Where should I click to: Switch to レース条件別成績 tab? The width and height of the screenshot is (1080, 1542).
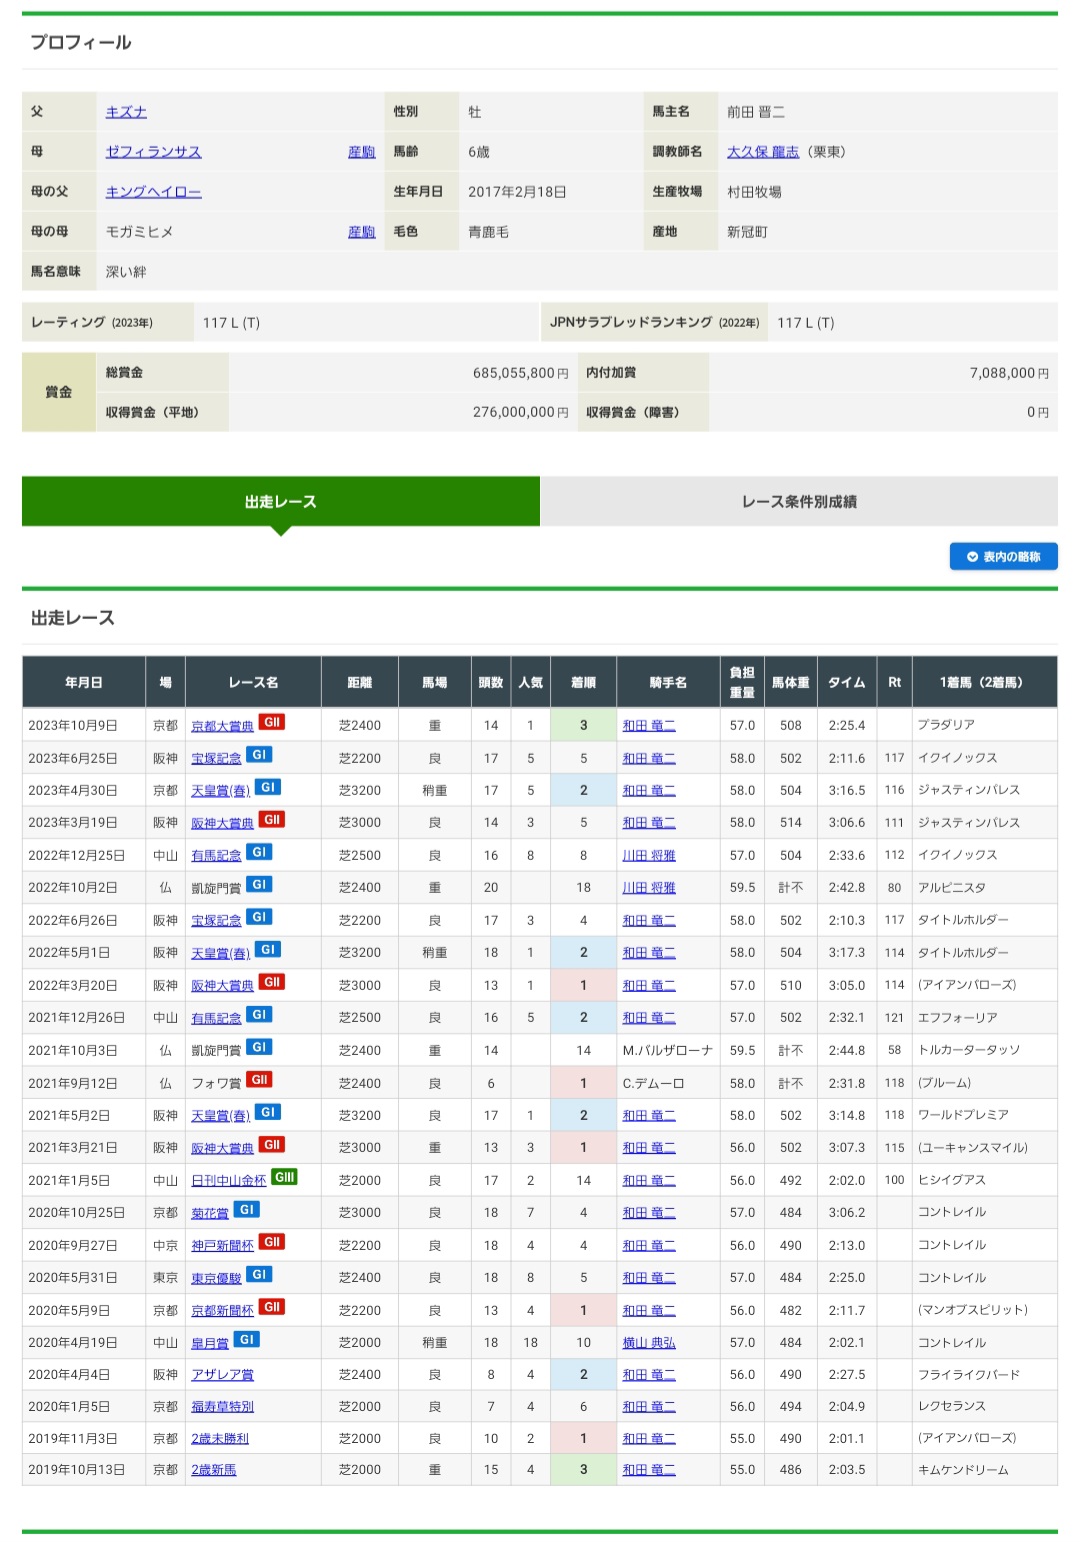pos(798,501)
